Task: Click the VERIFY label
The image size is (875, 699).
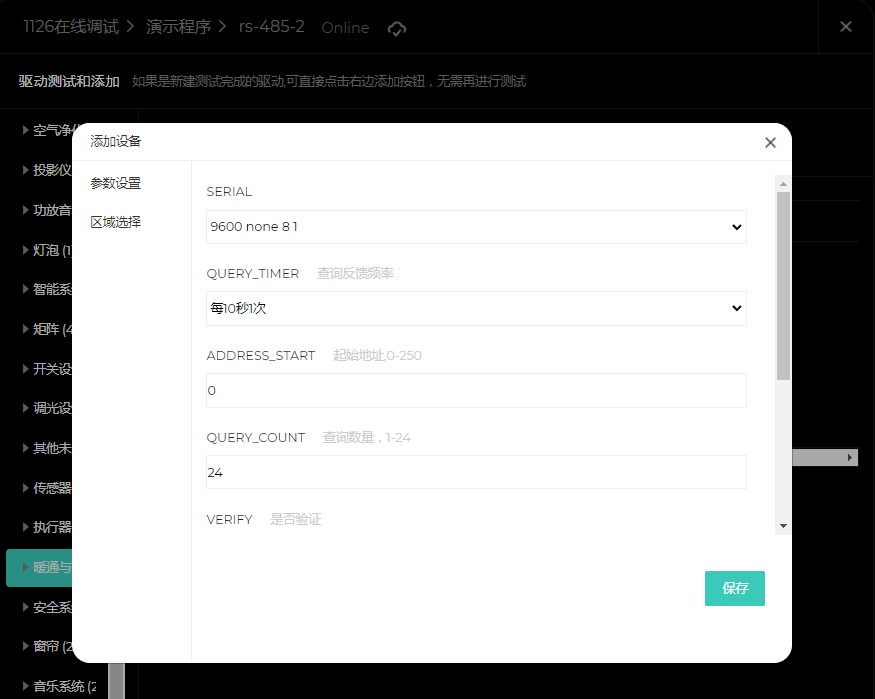Action: [229, 520]
